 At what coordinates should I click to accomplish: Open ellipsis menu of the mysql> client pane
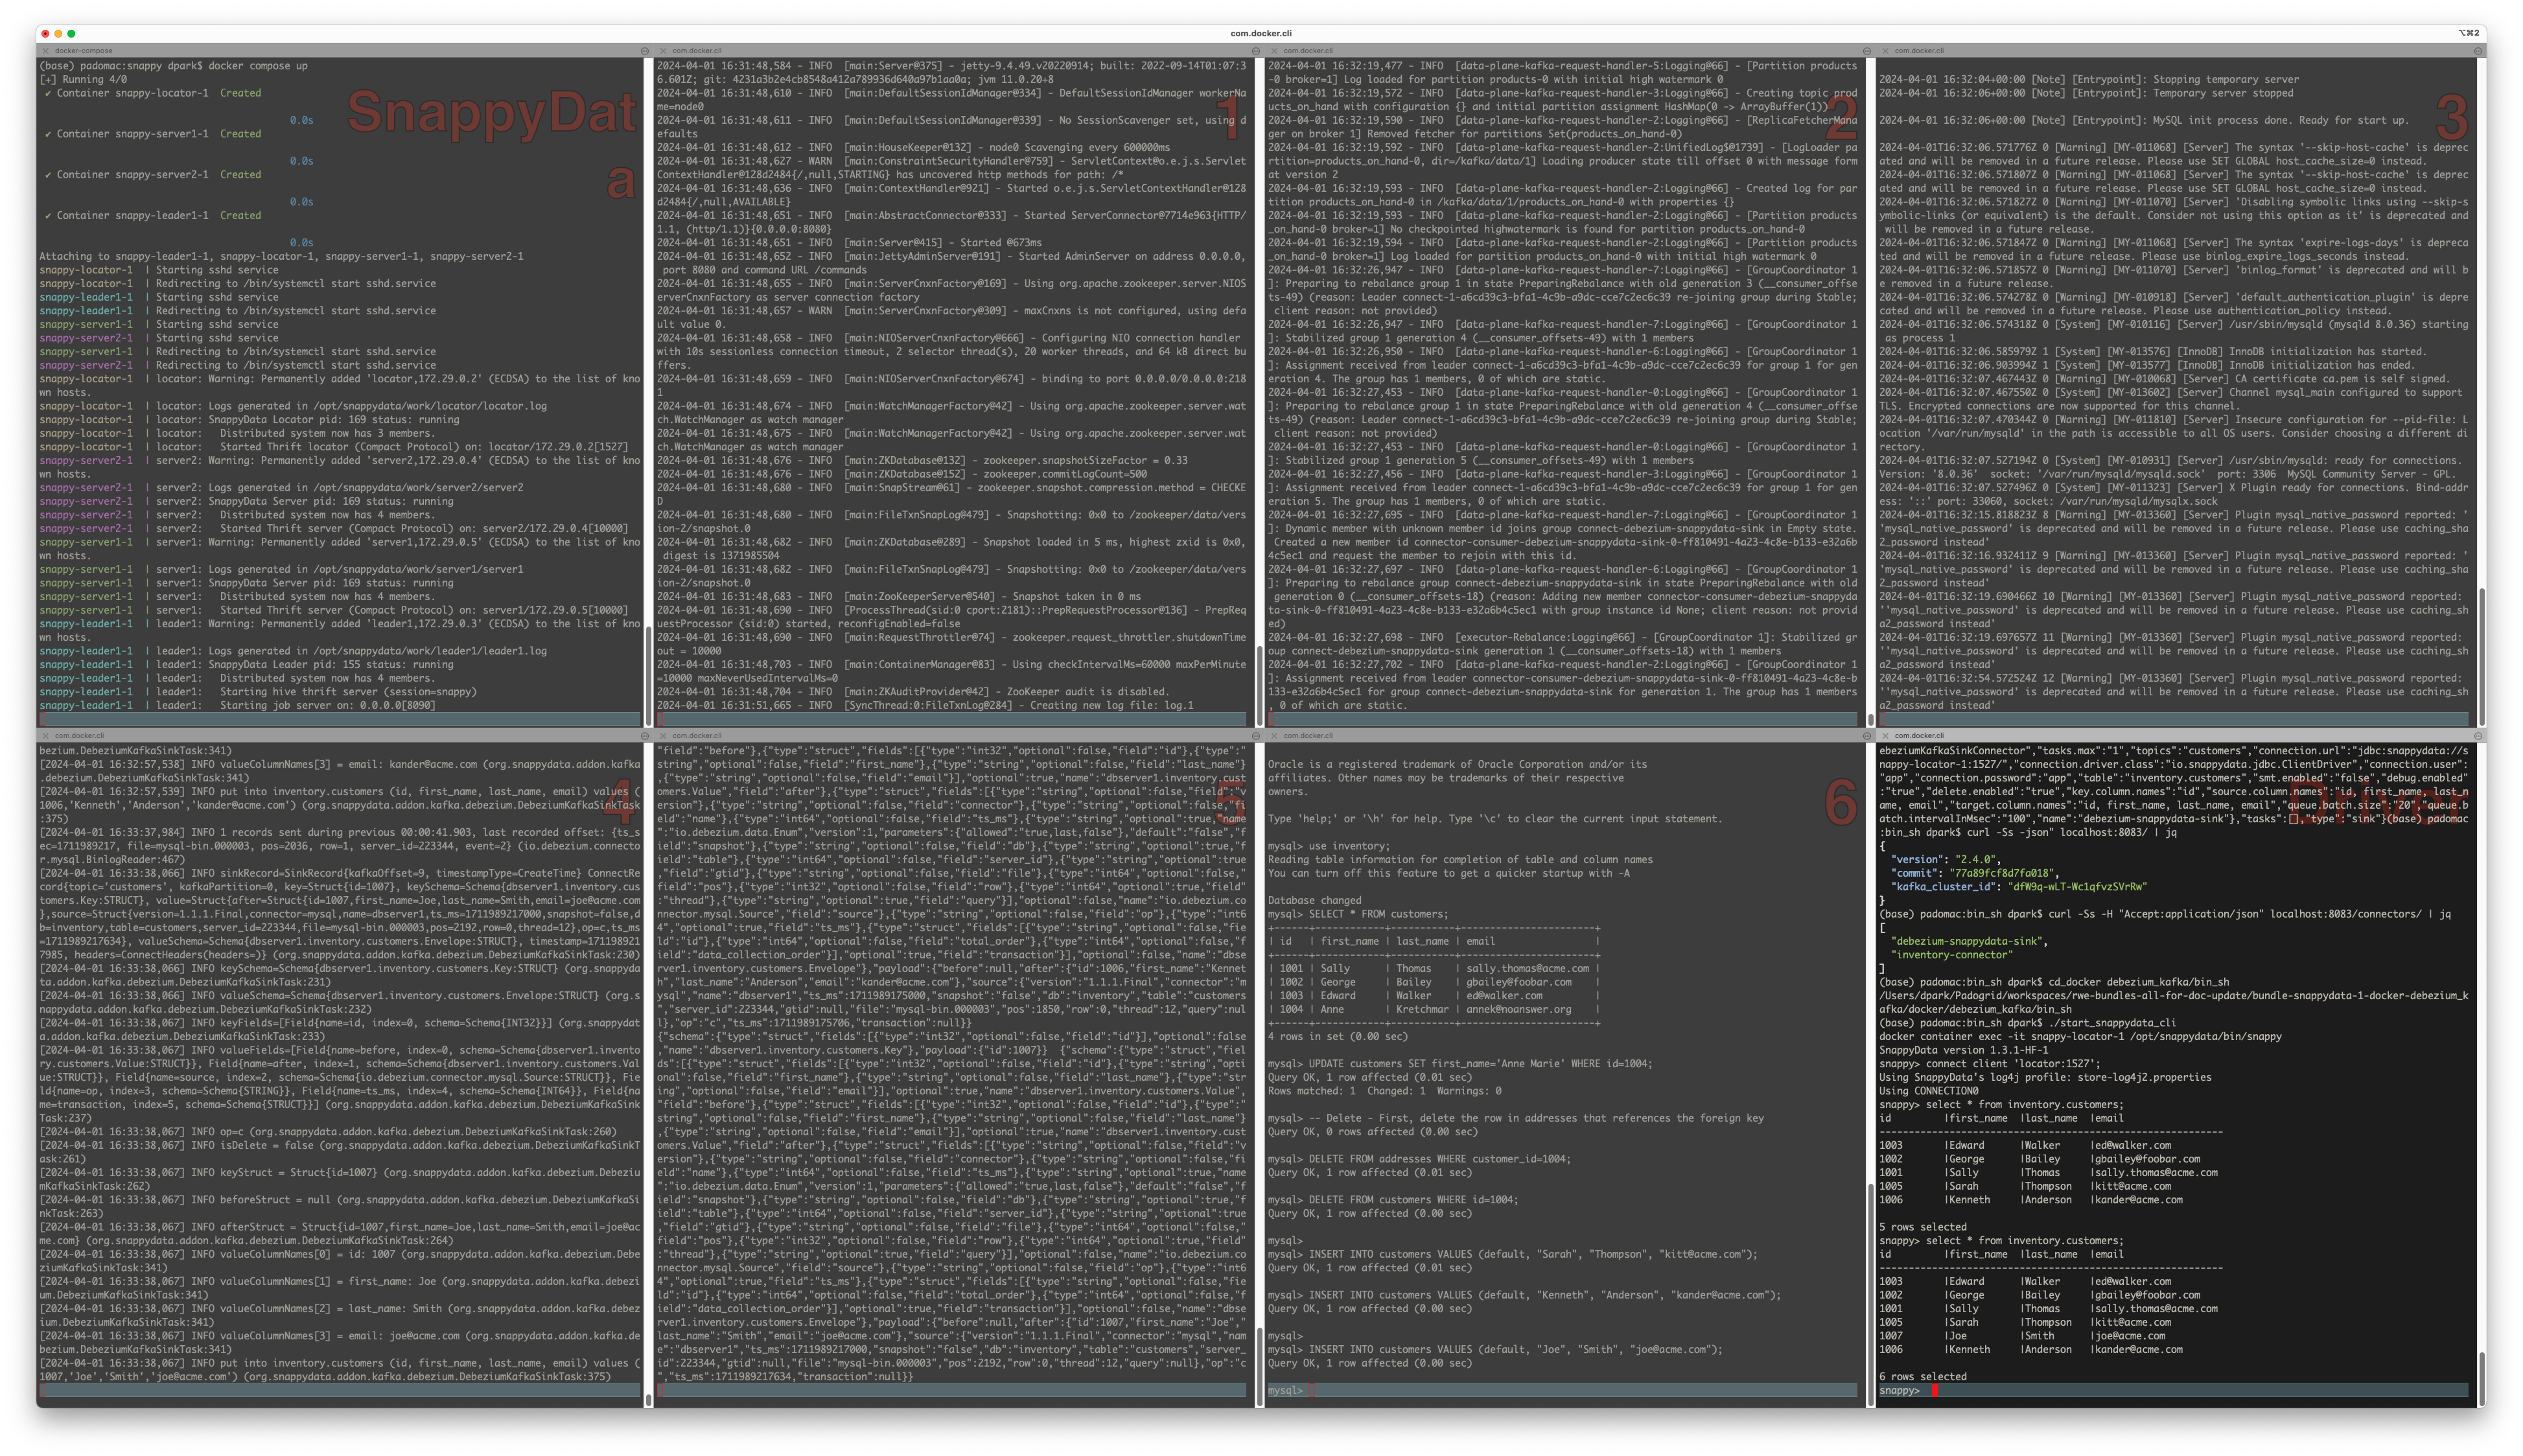[x=1867, y=736]
